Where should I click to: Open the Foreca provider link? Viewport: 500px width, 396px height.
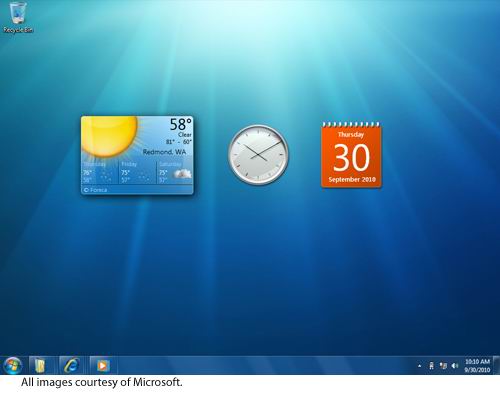[96, 190]
